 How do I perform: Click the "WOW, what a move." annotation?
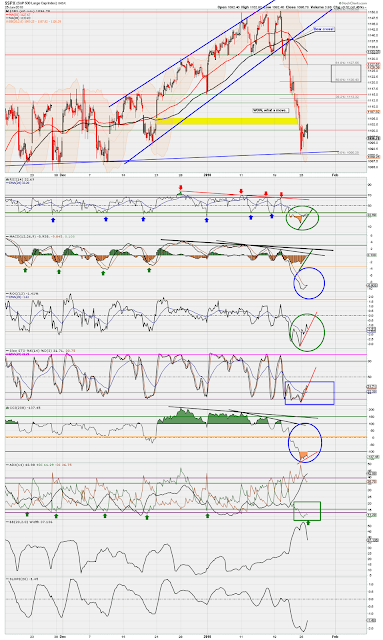pos(271,110)
